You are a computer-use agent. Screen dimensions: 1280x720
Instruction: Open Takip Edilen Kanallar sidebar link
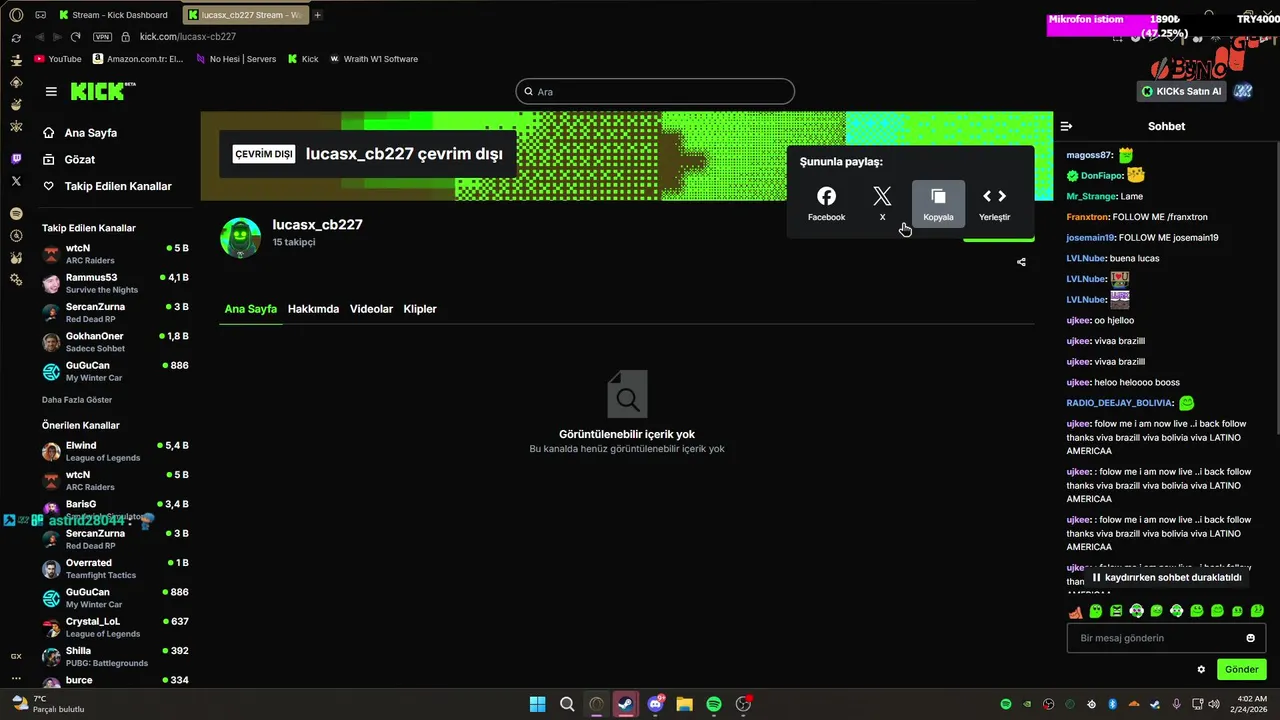coord(107,186)
